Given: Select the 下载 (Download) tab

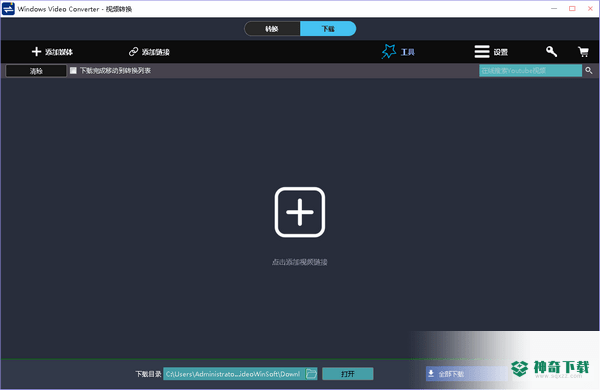Looking at the screenshot, I should 328,29.
